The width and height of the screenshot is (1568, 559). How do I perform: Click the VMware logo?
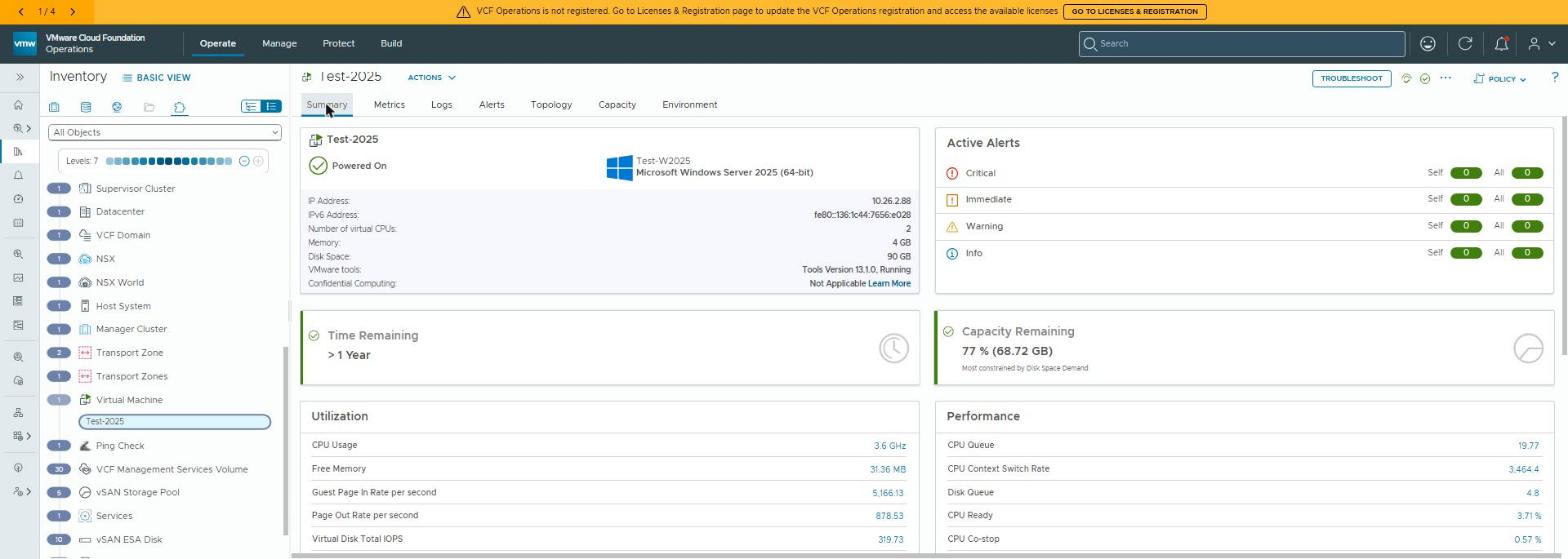click(25, 44)
